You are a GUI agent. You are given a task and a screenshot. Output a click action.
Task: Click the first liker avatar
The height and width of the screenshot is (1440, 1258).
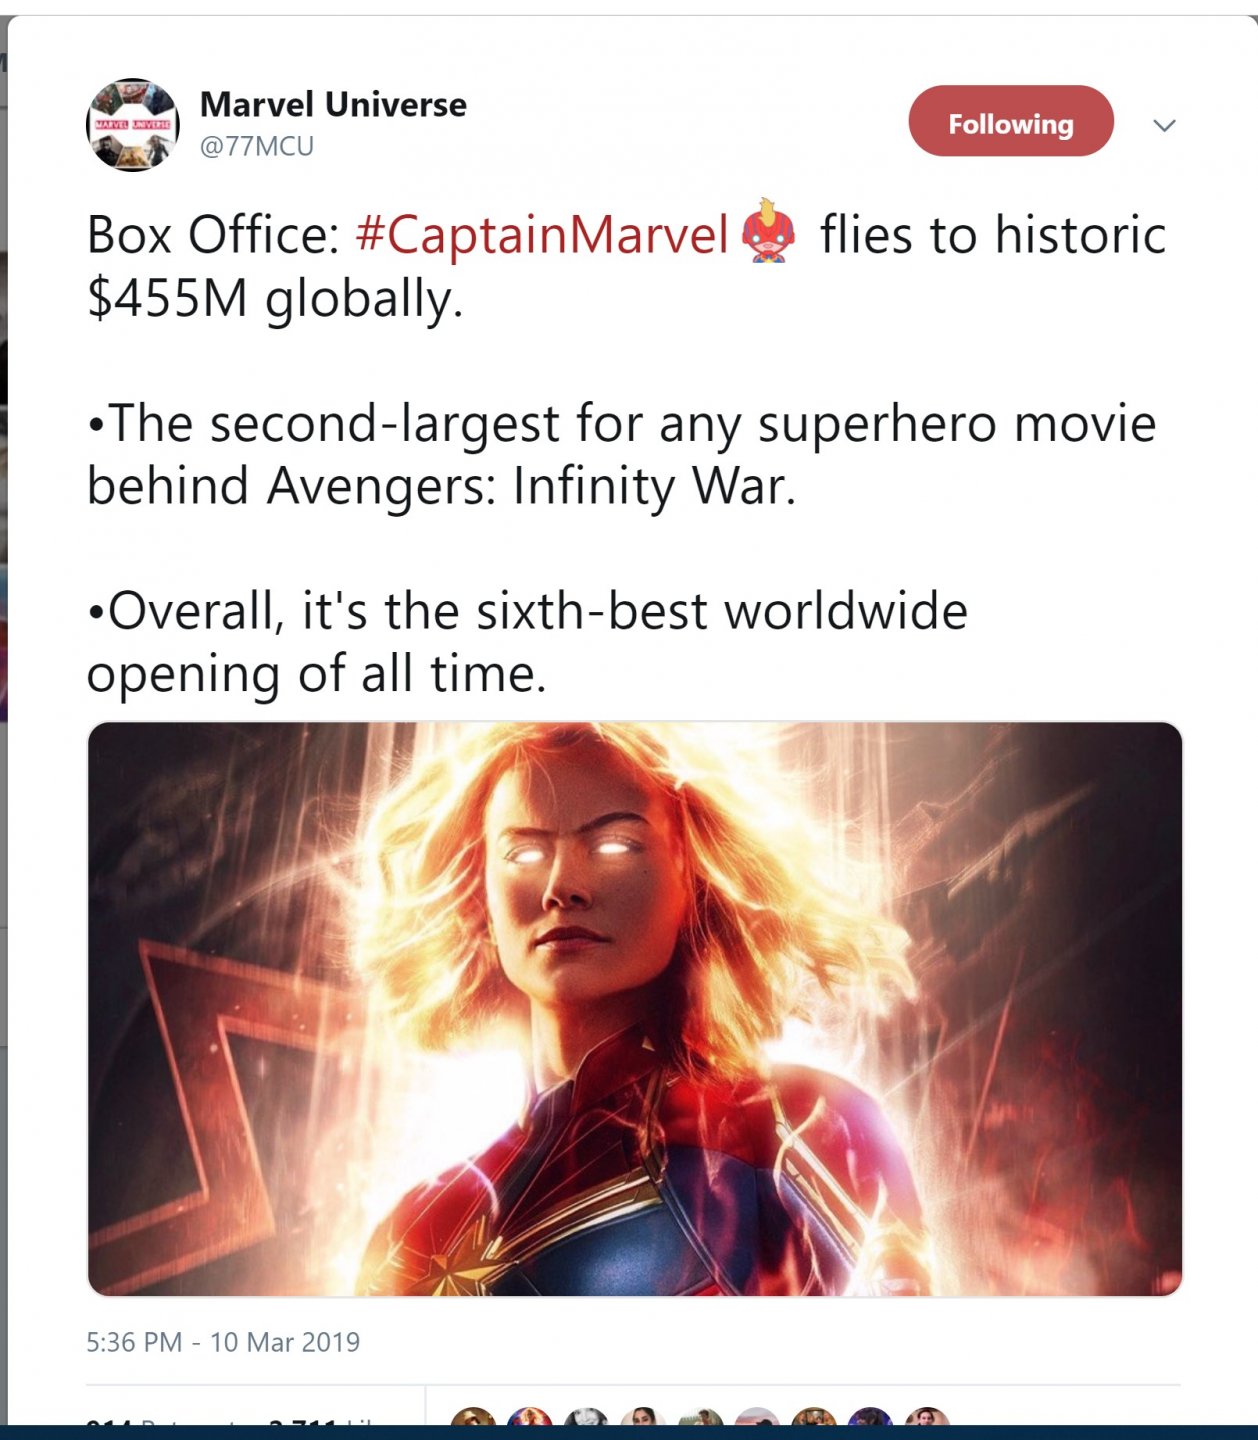click(x=473, y=1419)
